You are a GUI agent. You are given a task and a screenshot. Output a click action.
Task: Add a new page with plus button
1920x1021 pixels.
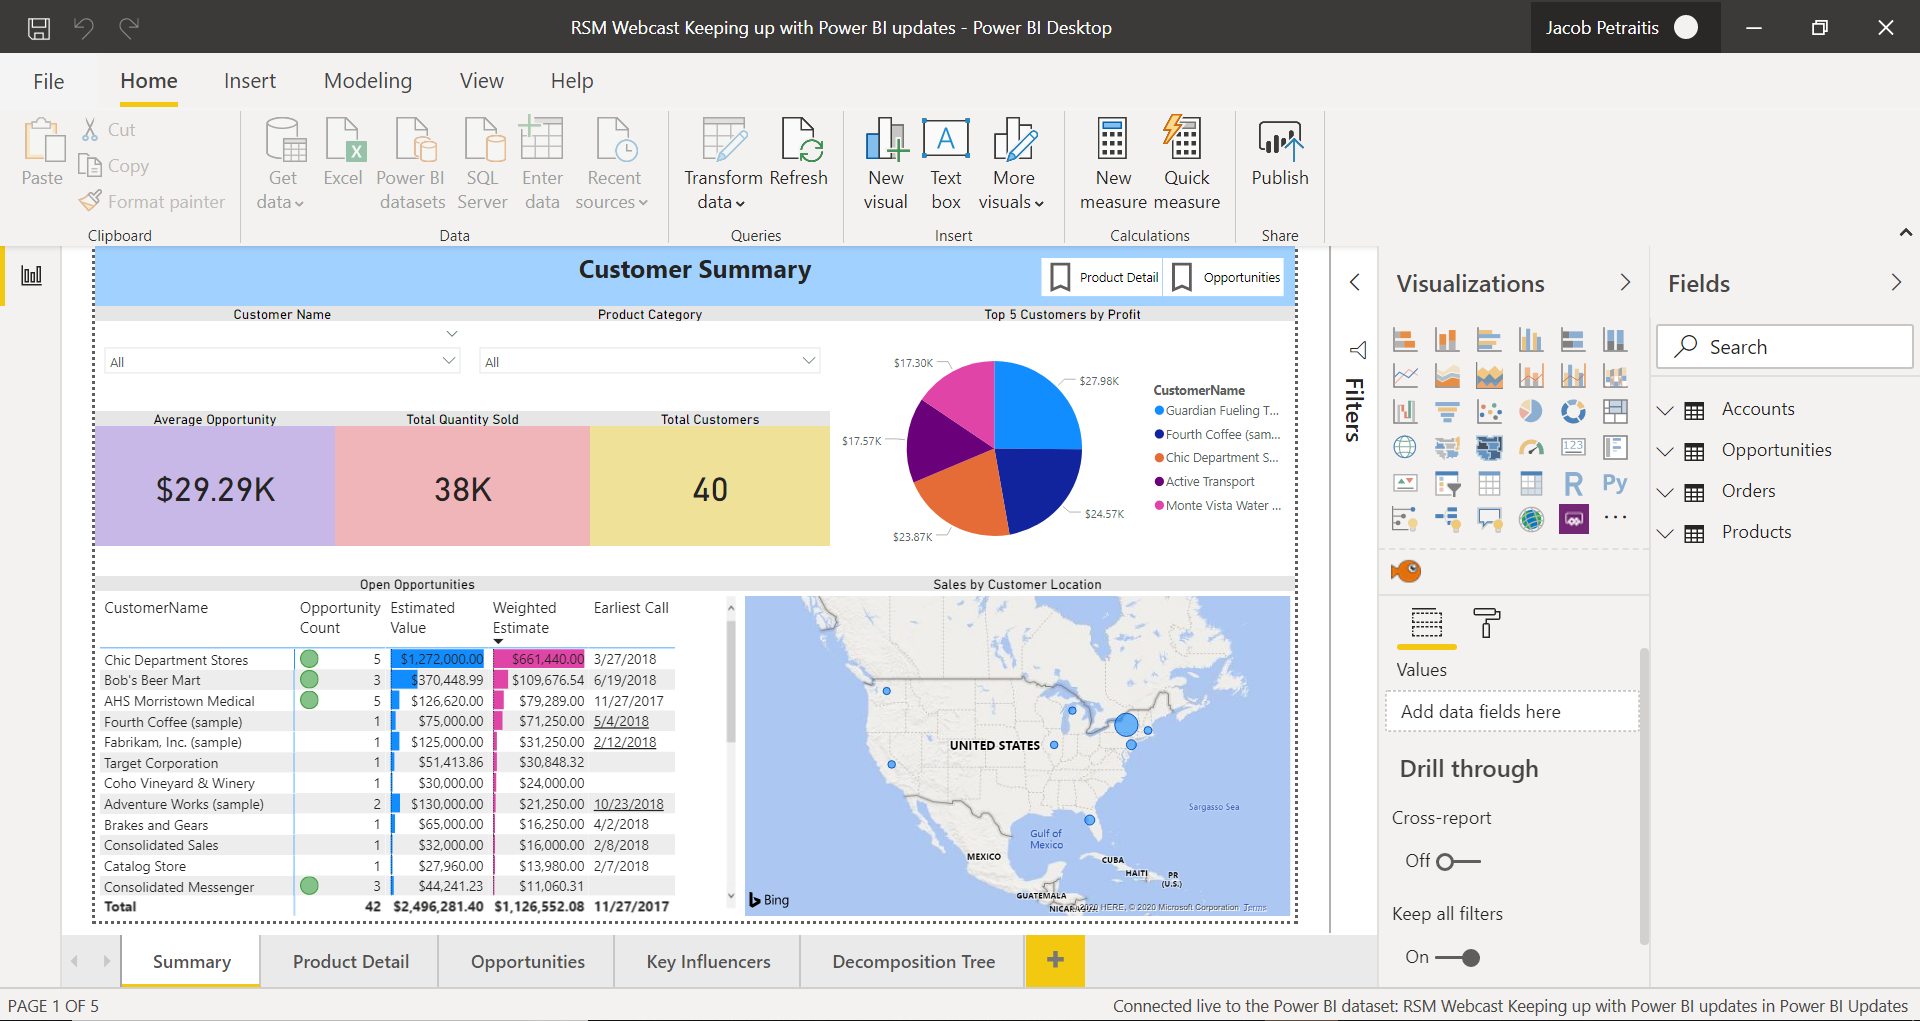pos(1055,961)
